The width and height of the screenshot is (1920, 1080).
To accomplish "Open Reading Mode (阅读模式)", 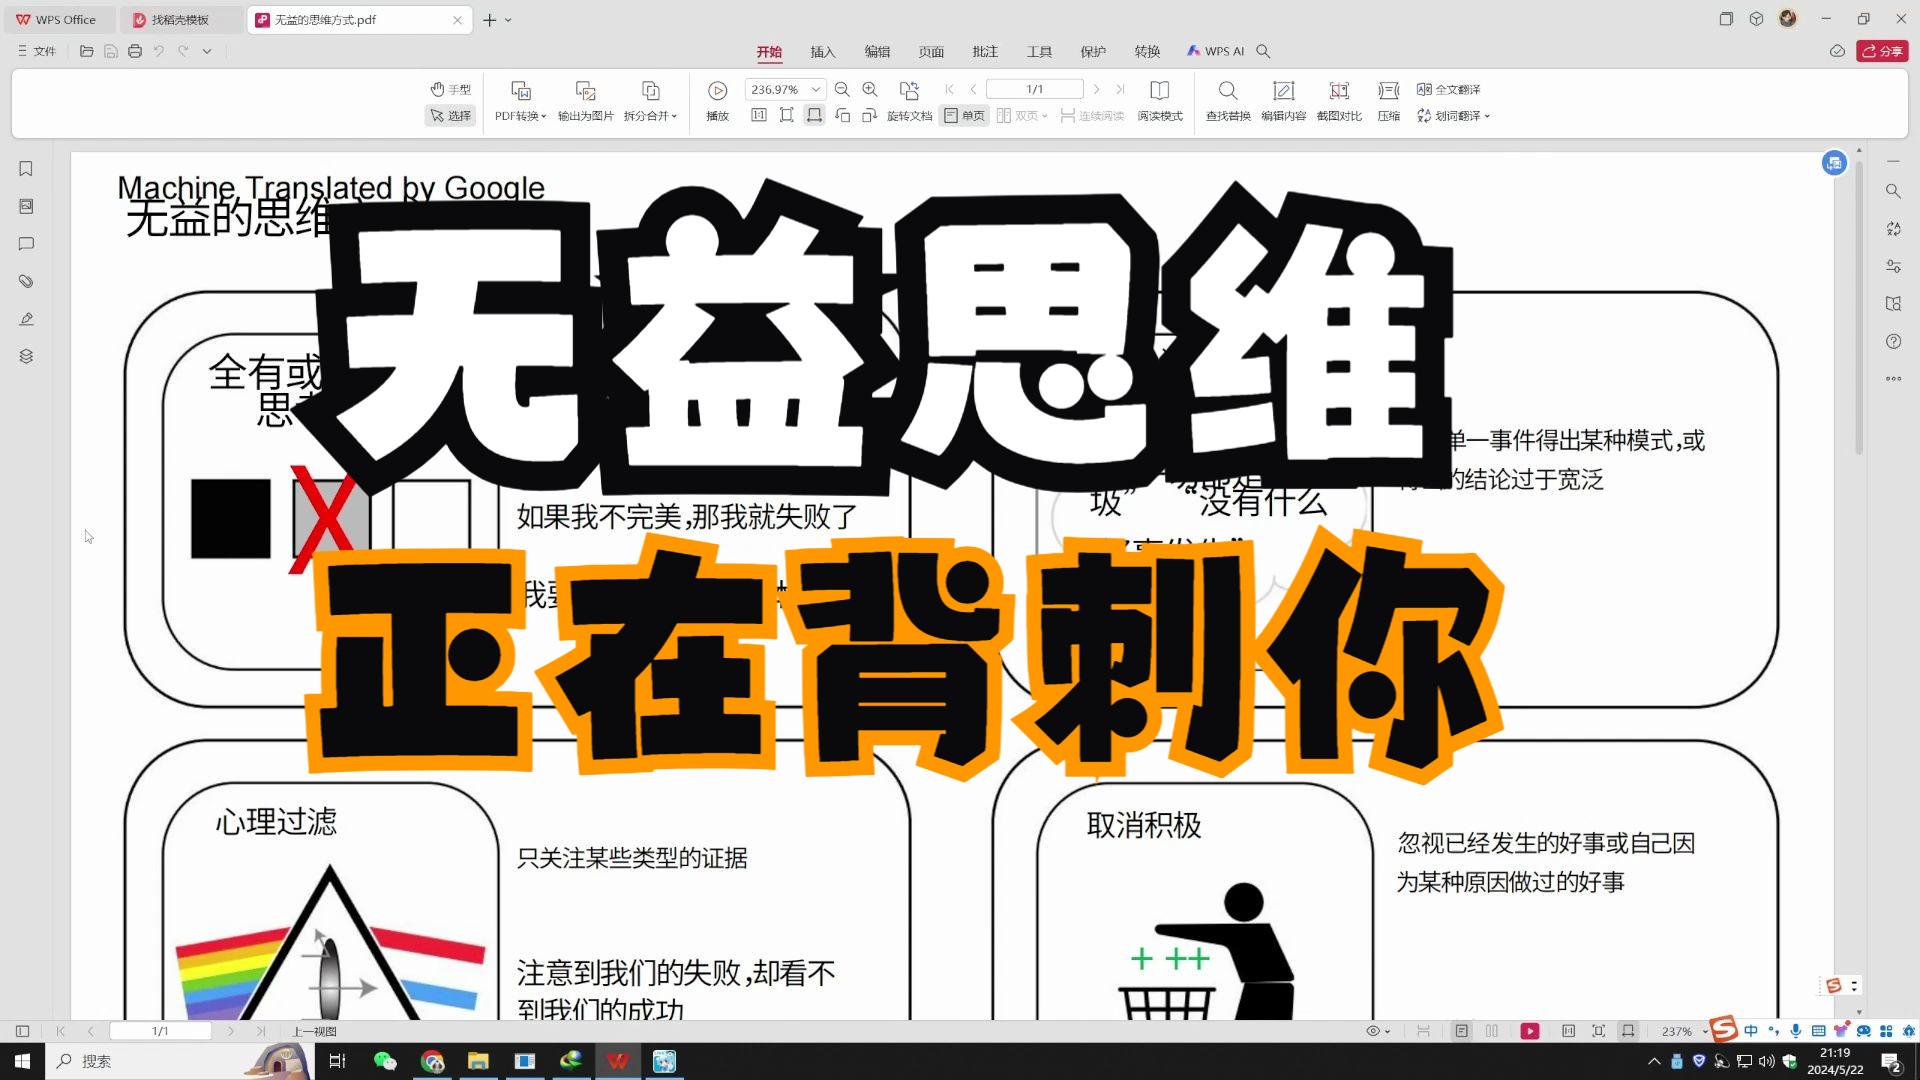I will click(1160, 102).
